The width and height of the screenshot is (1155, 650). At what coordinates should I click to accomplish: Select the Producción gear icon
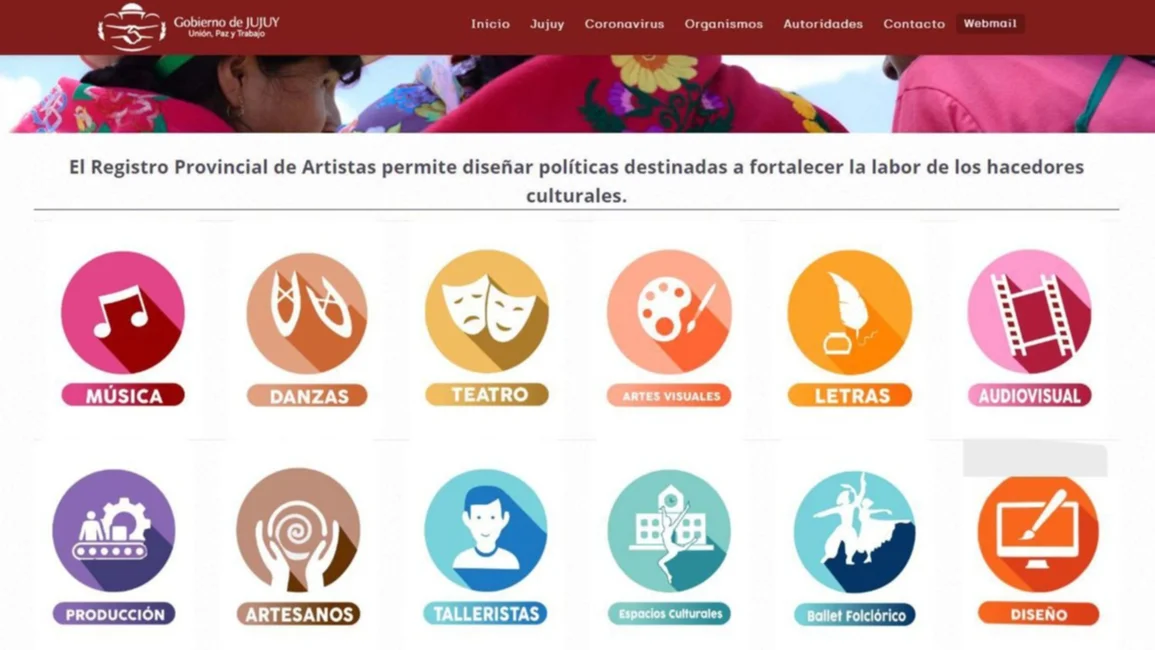point(114,531)
